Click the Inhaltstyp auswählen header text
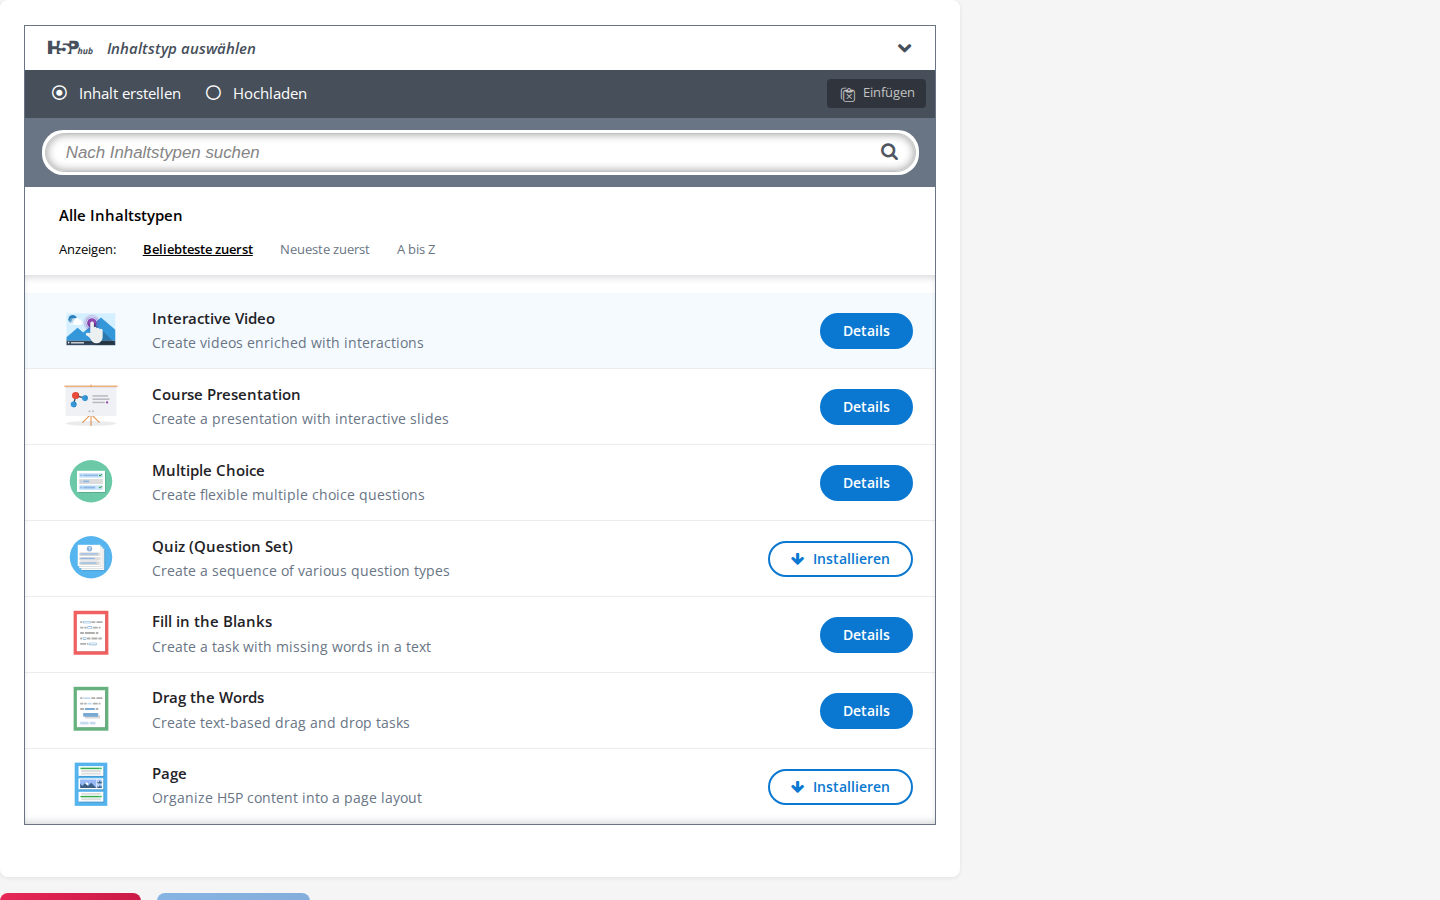The width and height of the screenshot is (1440, 900). [181, 49]
